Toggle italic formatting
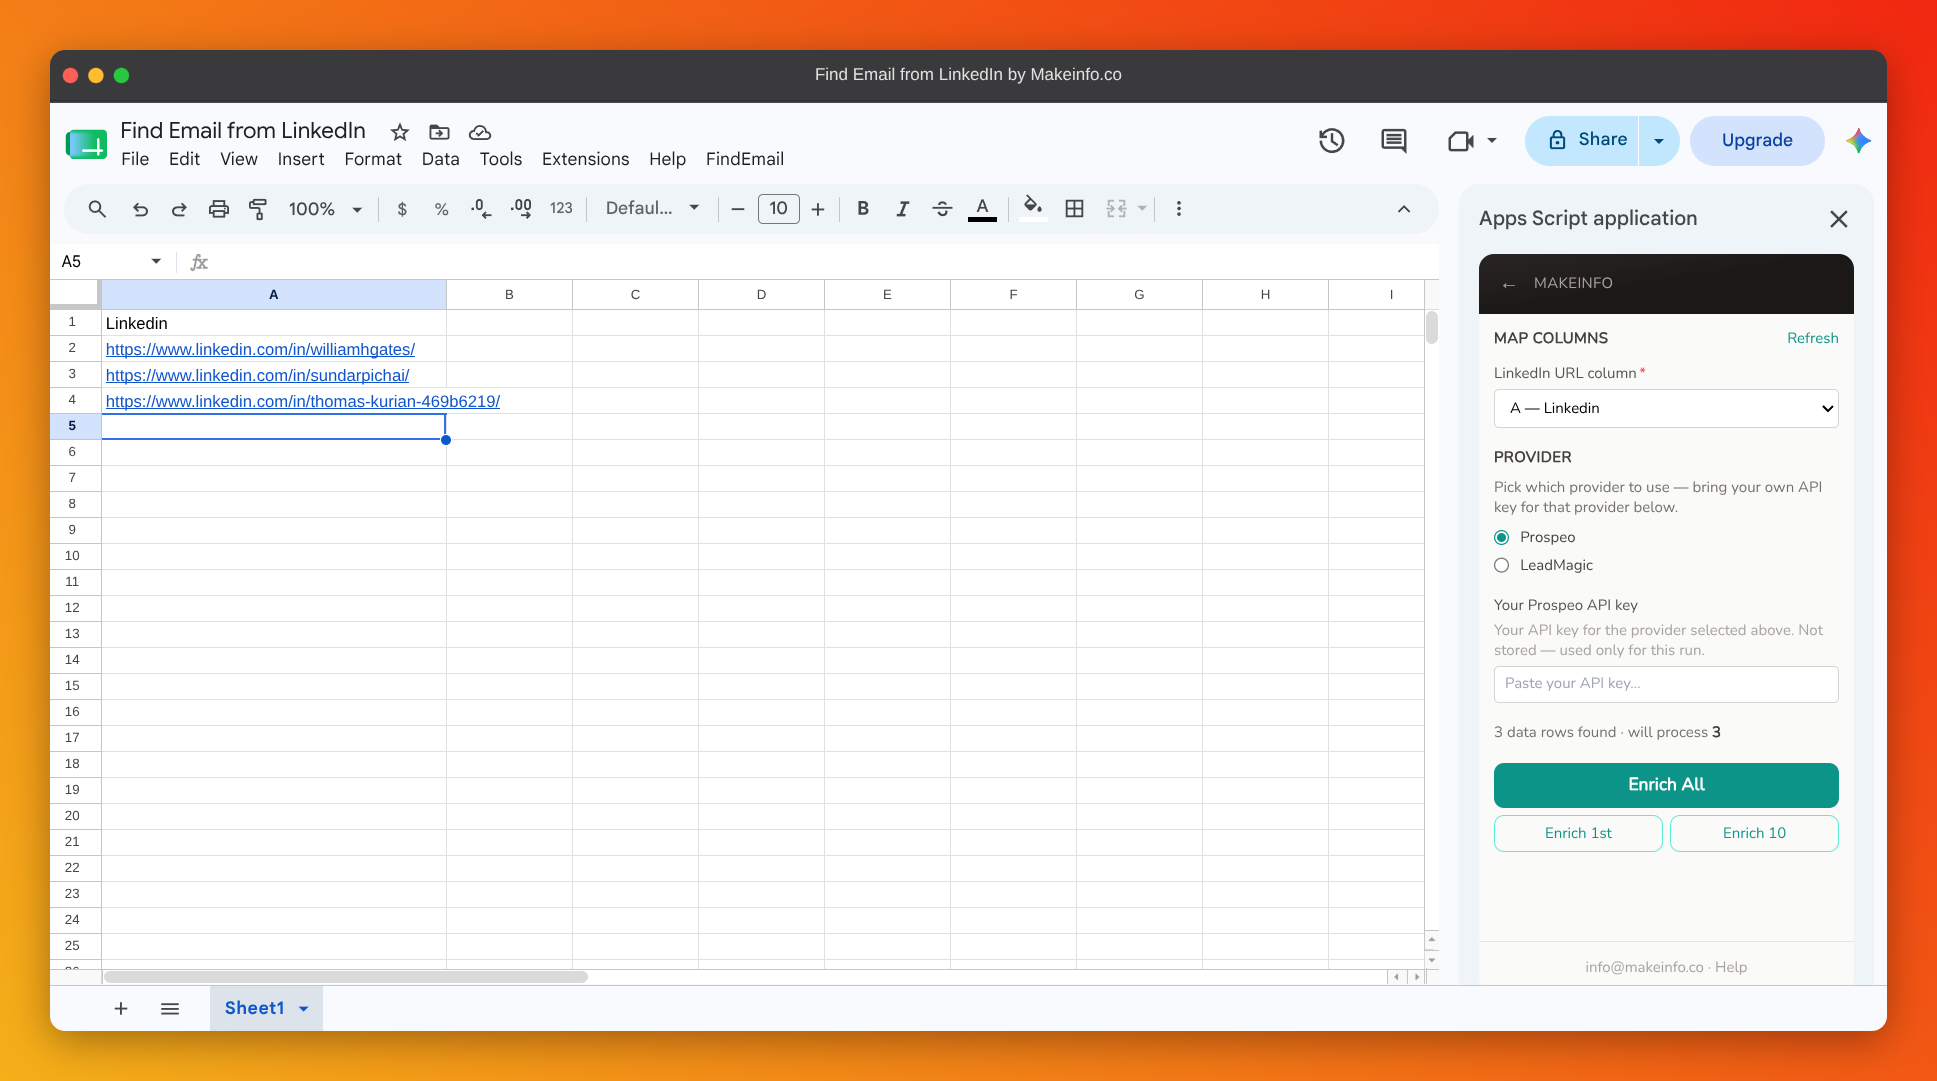Screen dimensions: 1937x1081 click(x=902, y=209)
